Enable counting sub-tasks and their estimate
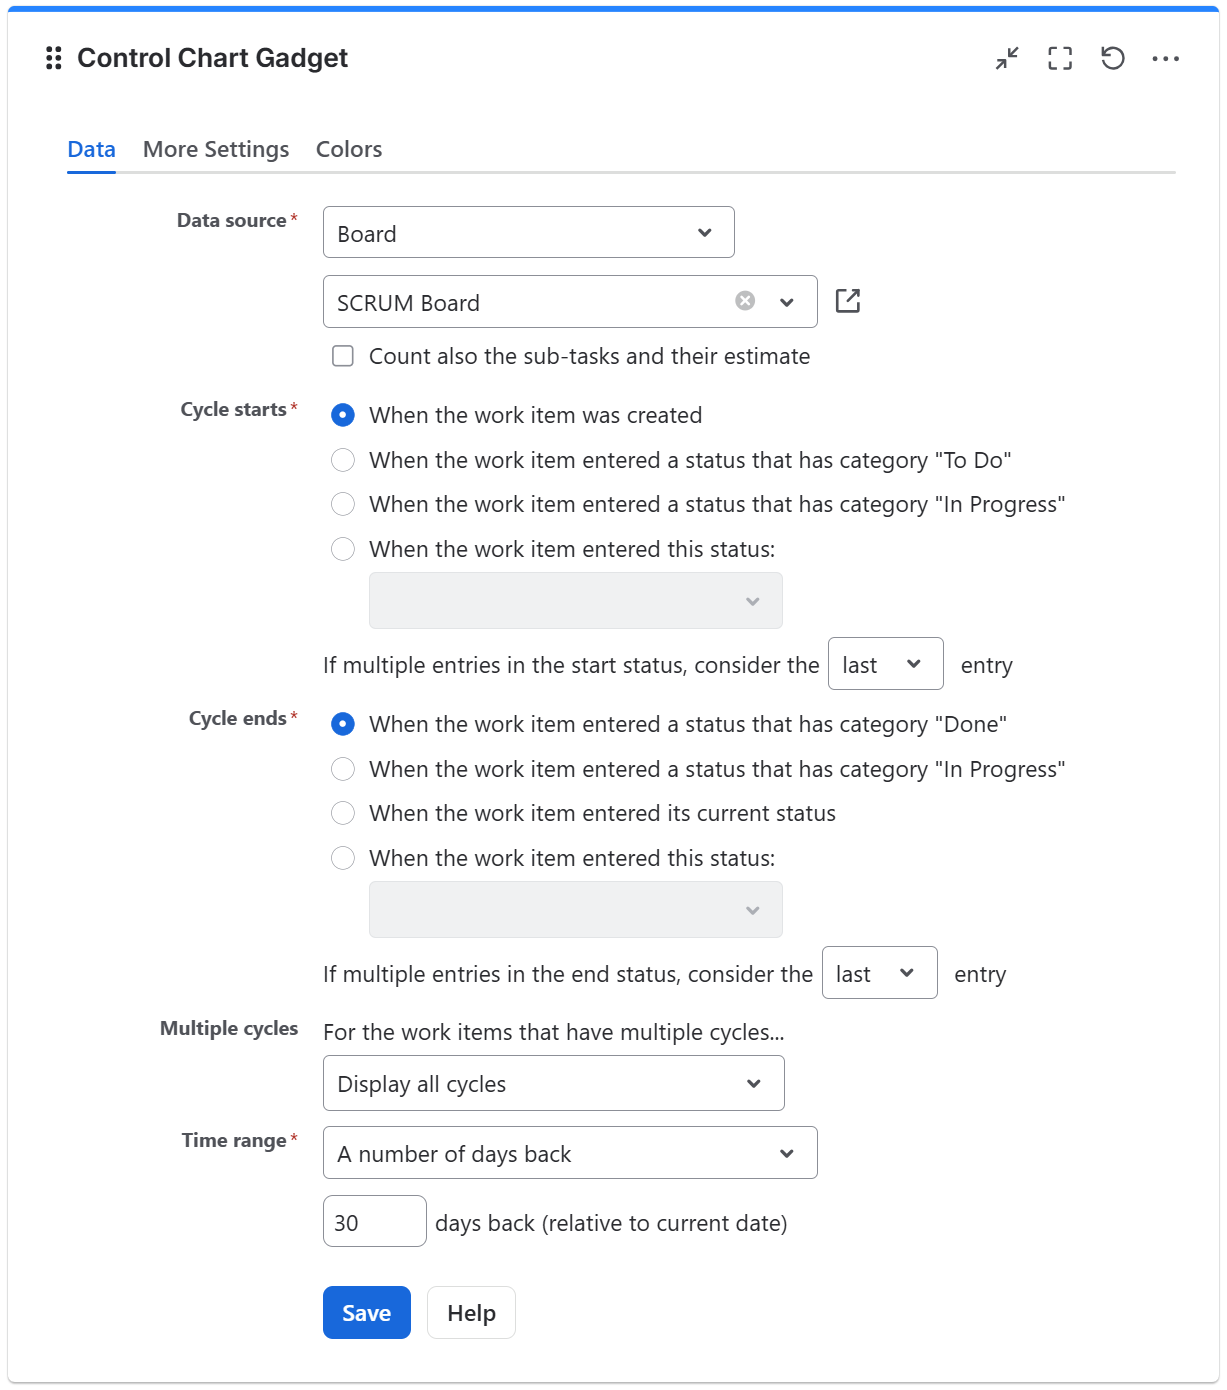The image size is (1227, 1390). (x=343, y=356)
